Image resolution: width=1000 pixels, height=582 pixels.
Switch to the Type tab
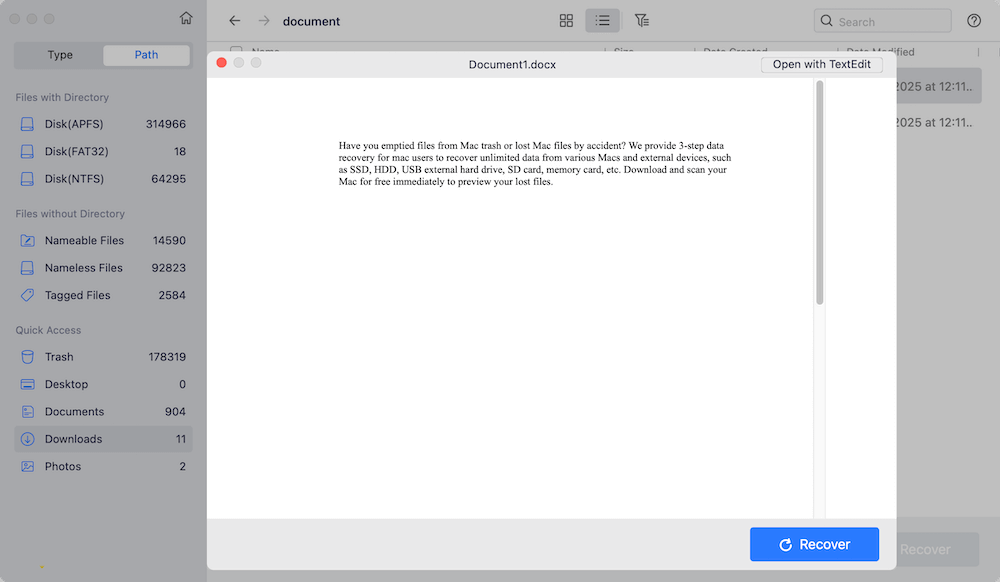[59, 55]
